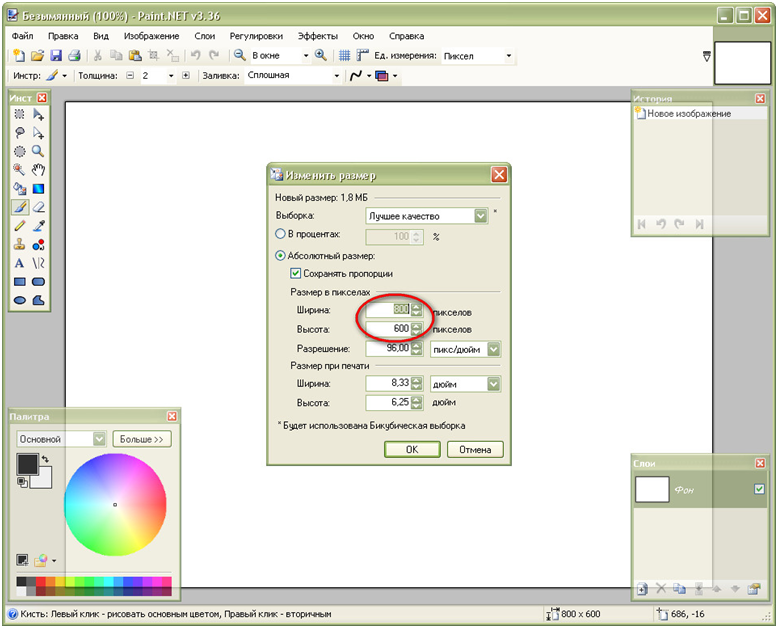Image resolution: width=778 pixels, height=628 pixels.
Task: Select the Paint Bucket tool
Action: [x=19, y=188]
